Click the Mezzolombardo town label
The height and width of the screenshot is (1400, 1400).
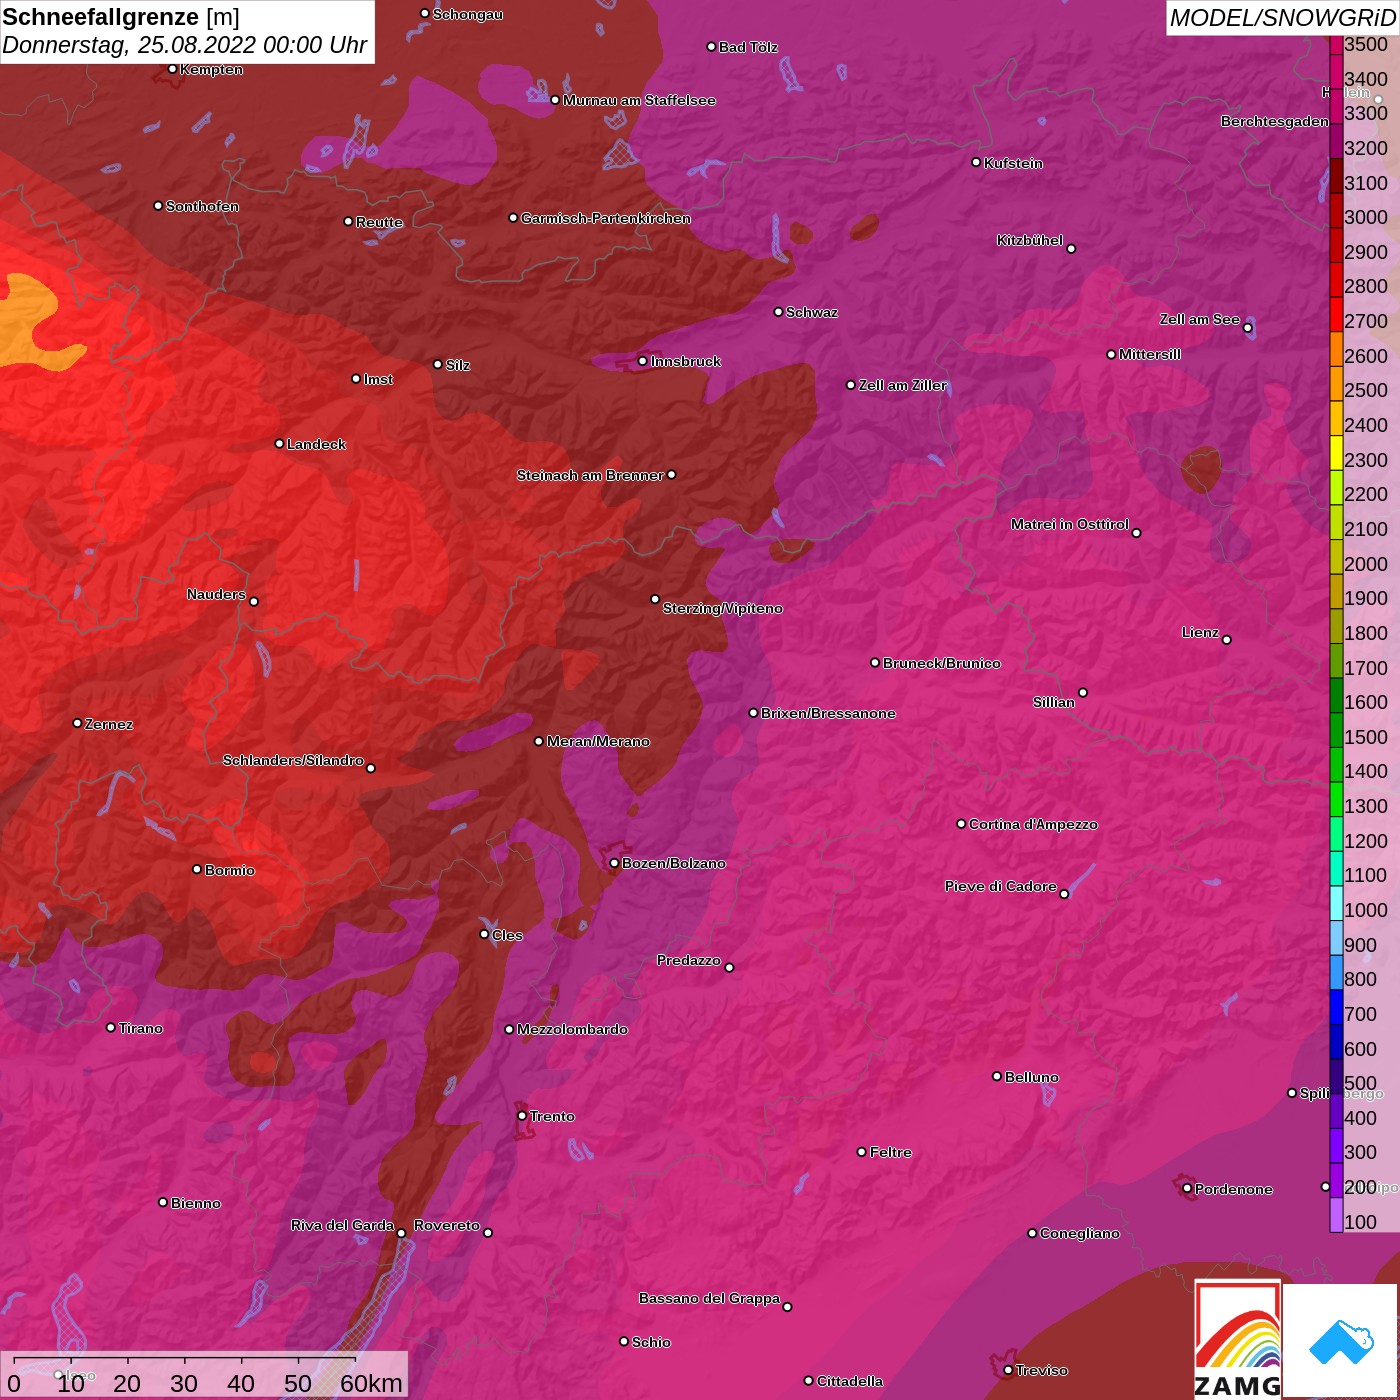572,1029
